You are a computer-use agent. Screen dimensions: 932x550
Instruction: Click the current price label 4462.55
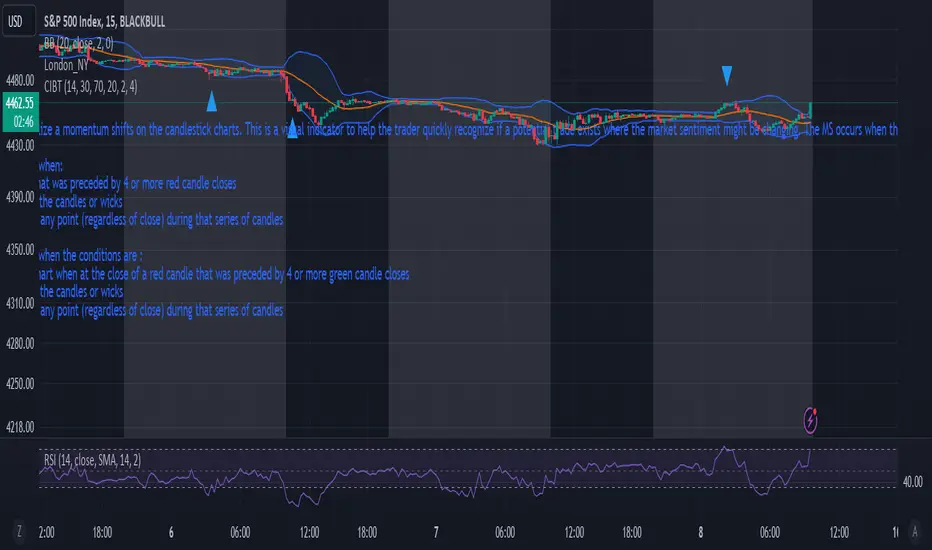click(20, 103)
